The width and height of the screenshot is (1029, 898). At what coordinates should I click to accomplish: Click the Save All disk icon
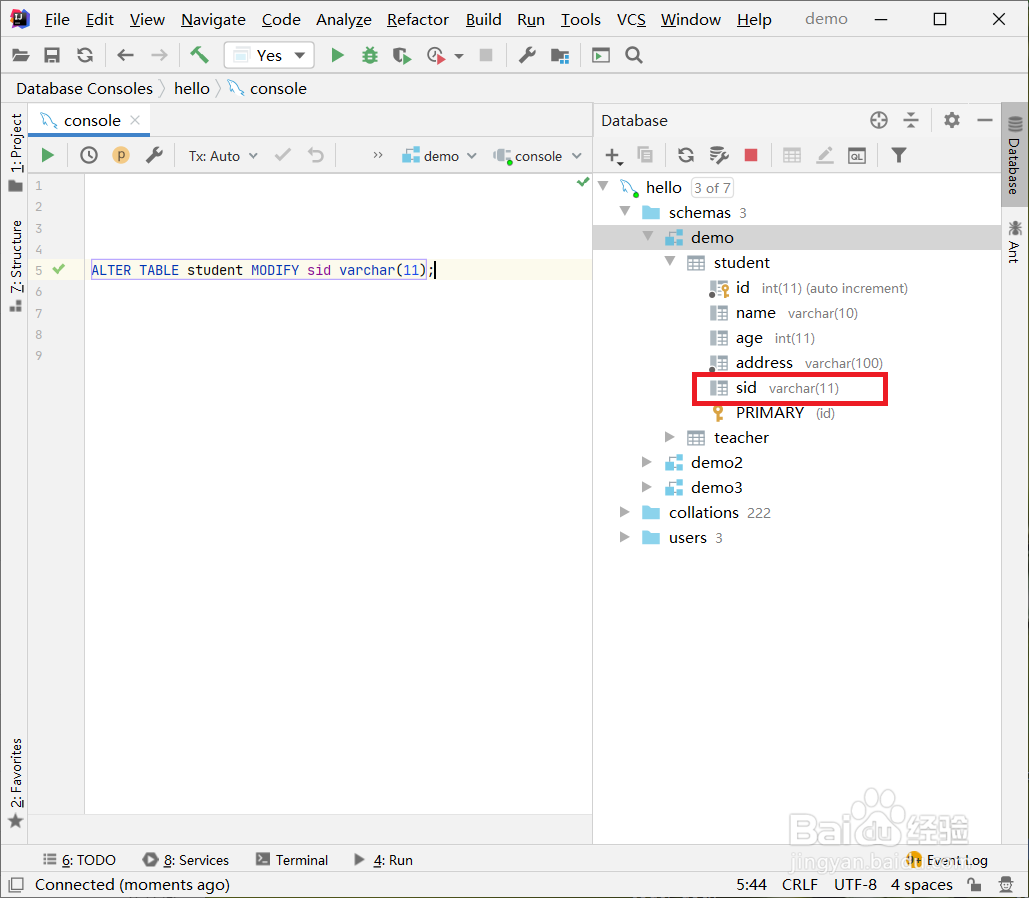click(x=52, y=55)
